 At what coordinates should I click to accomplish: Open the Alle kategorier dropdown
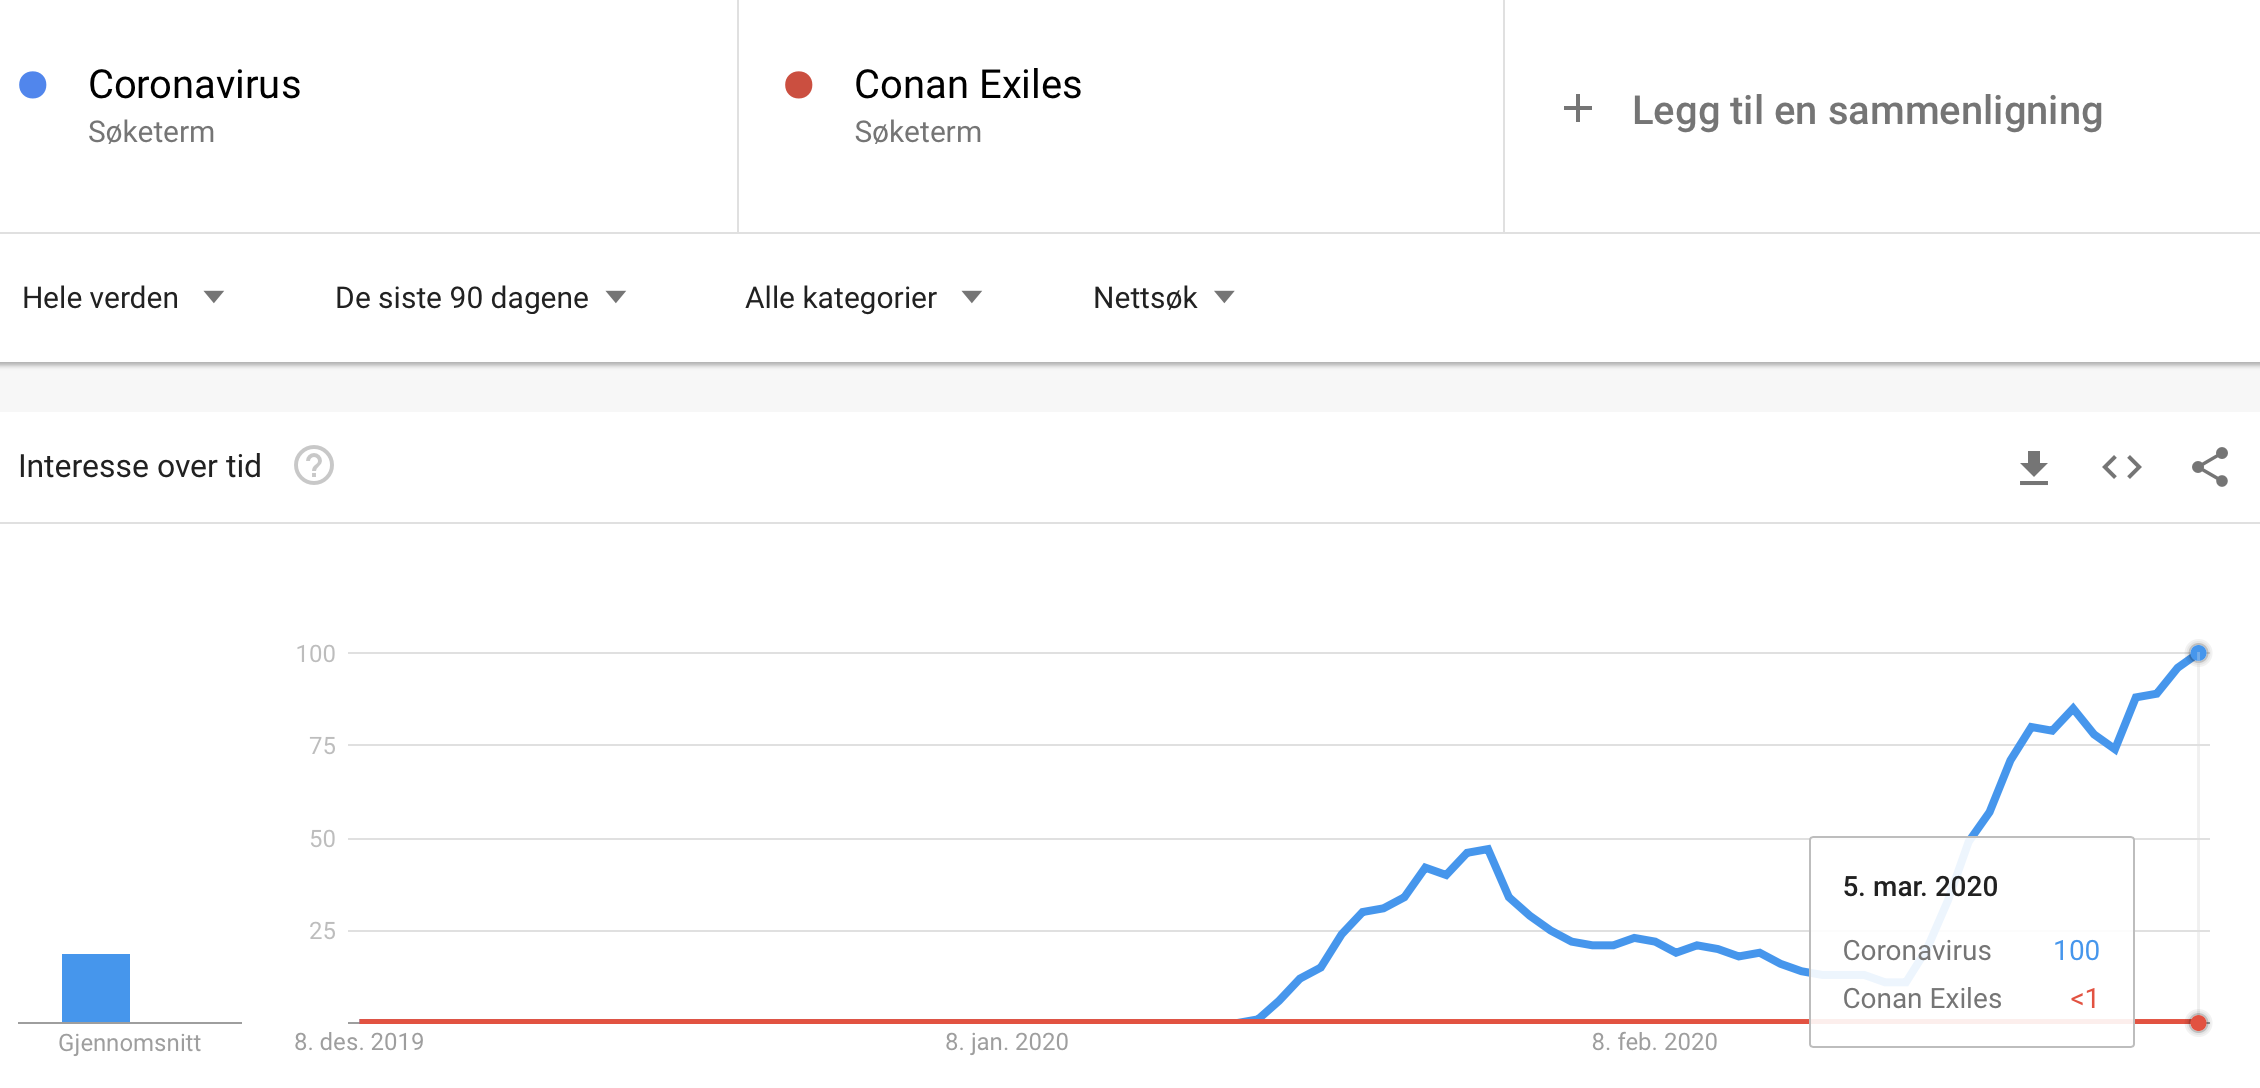[863, 298]
